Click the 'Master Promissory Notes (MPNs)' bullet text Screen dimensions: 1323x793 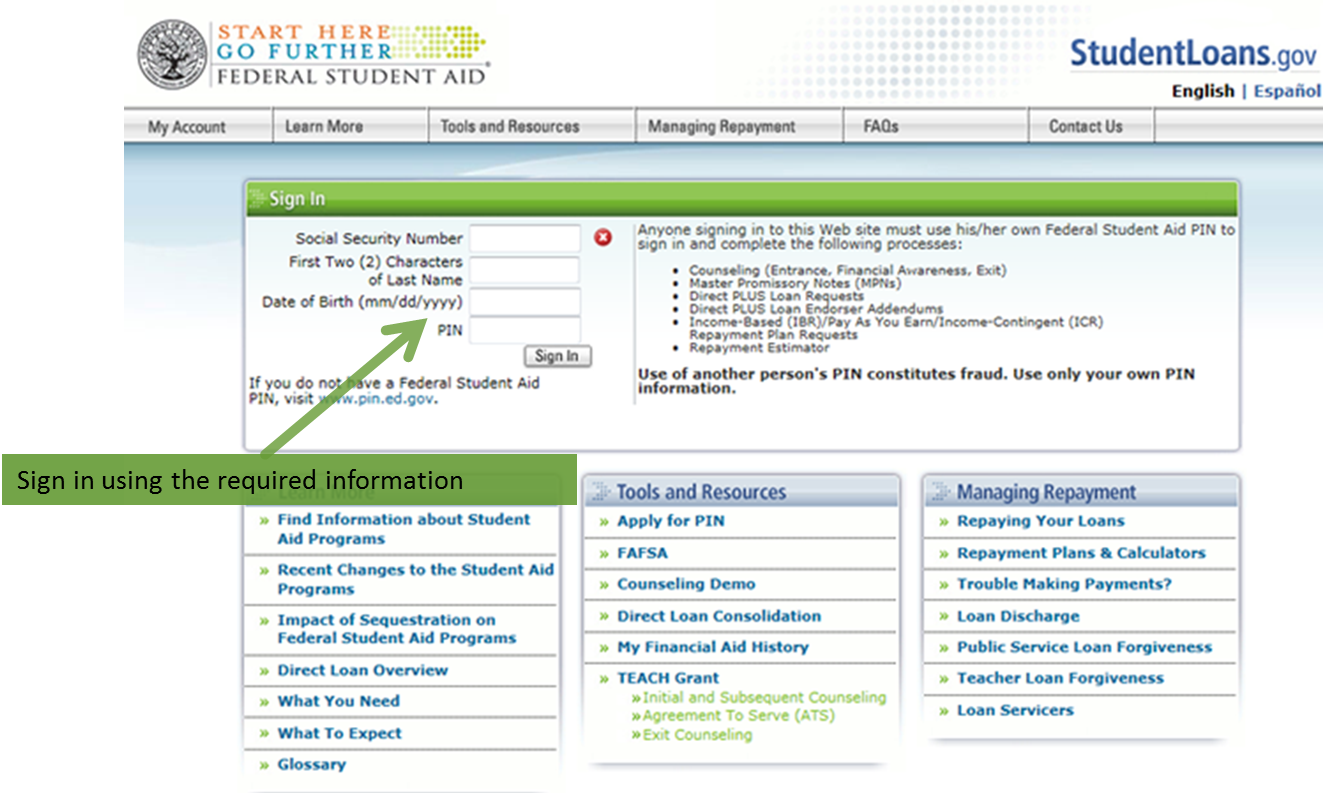[793, 284]
